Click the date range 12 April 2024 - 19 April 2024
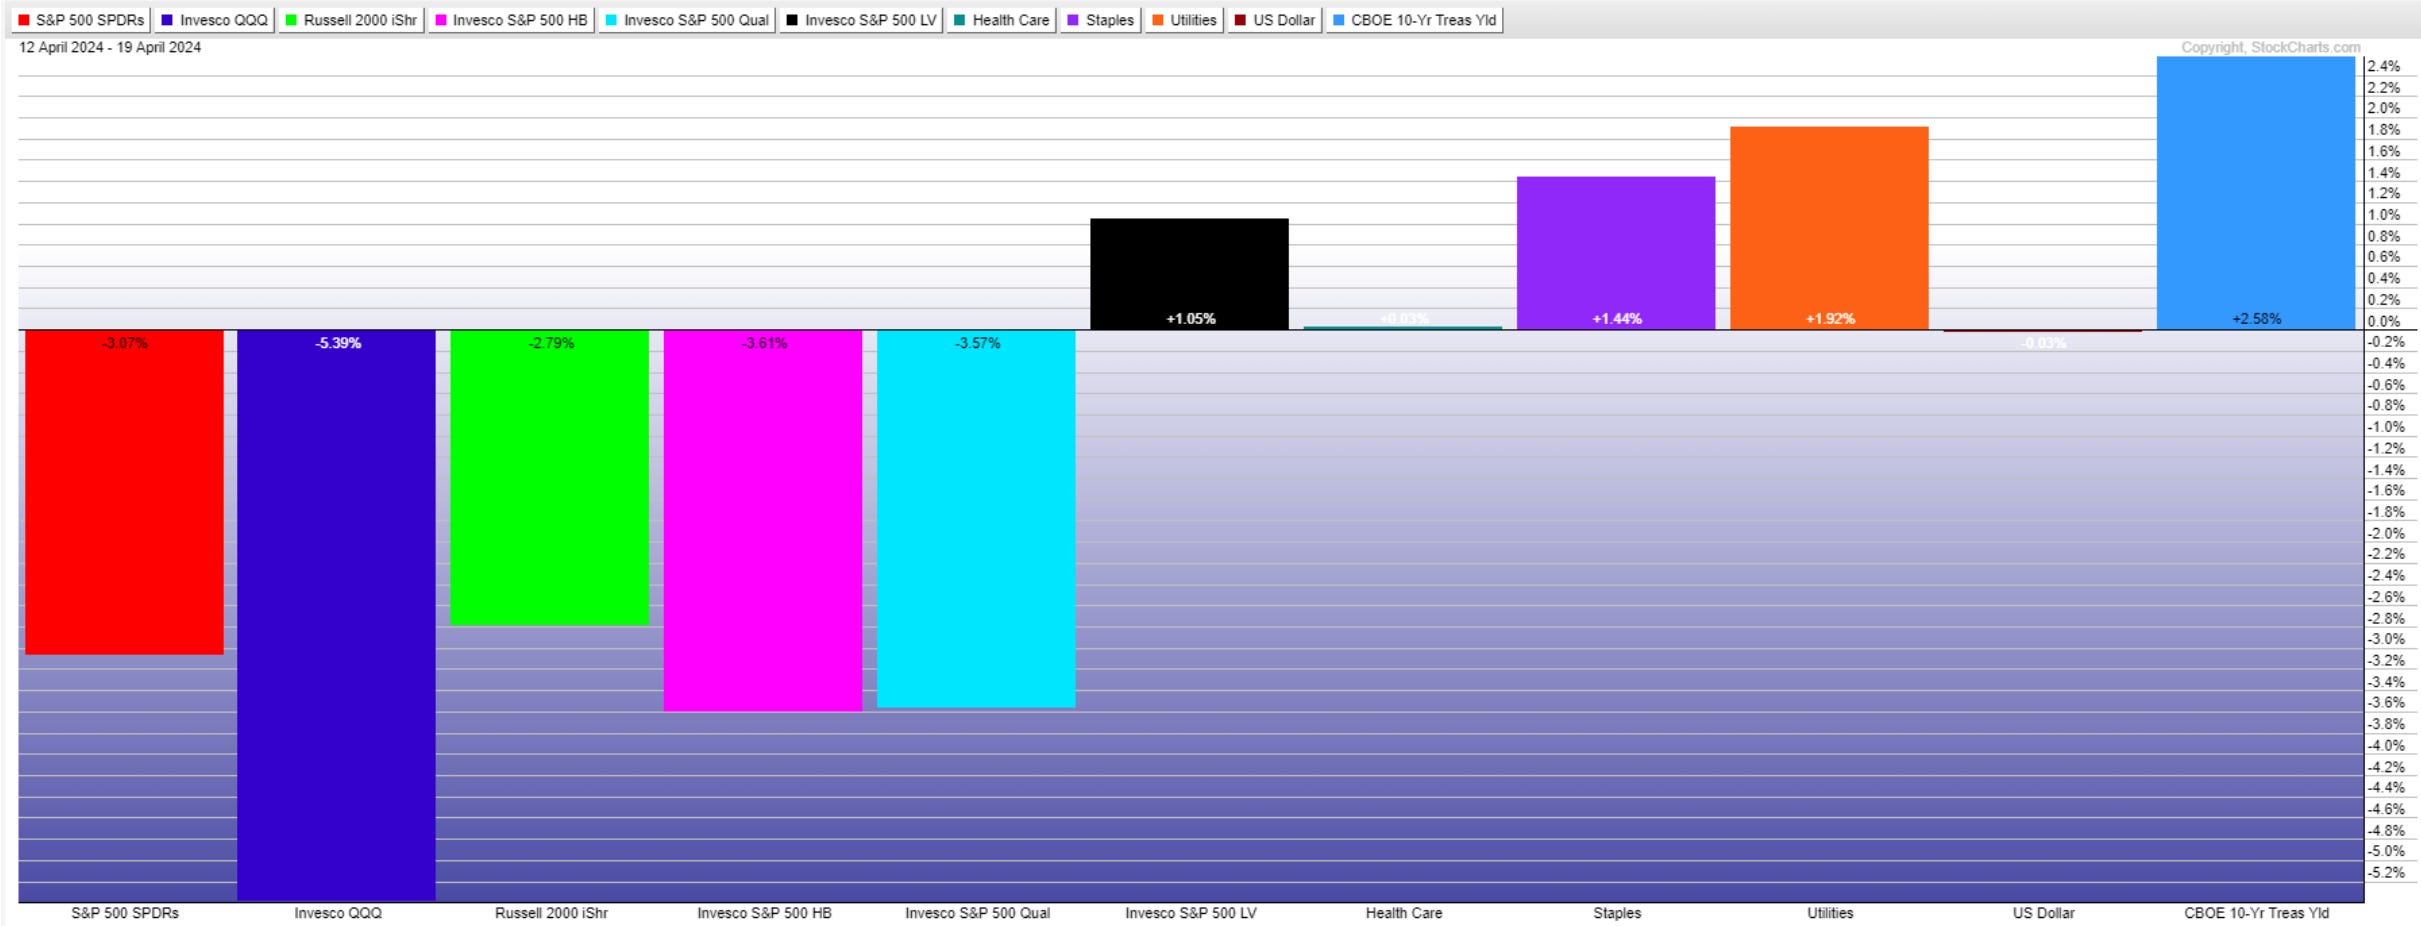This screenshot has width=2421, height=926. click(x=110, y=47)
